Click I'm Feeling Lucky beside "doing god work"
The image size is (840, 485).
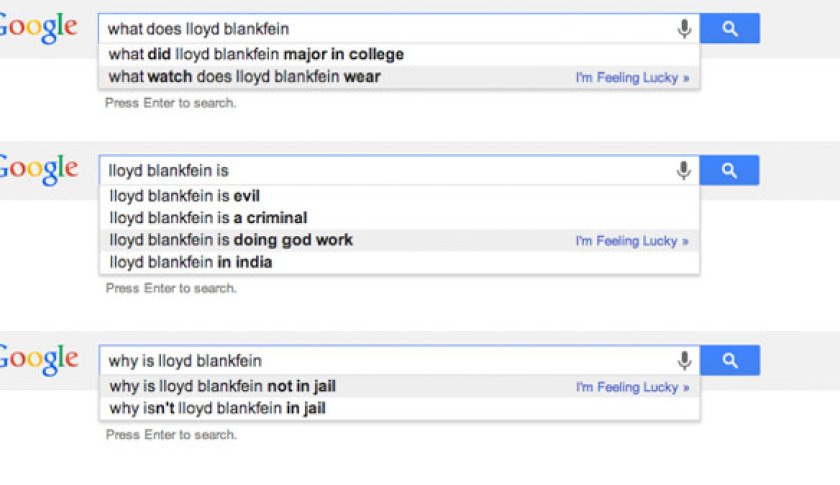(x=631, y=241)
